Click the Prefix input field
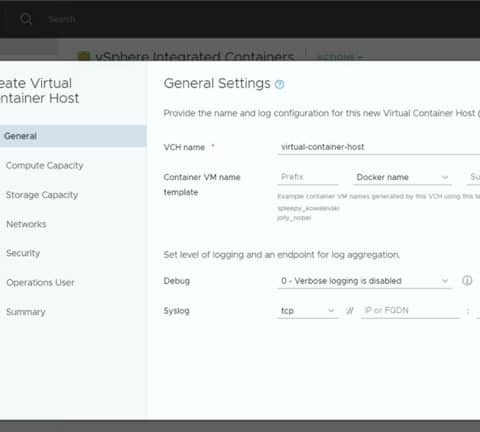 (x=308, y=177)
